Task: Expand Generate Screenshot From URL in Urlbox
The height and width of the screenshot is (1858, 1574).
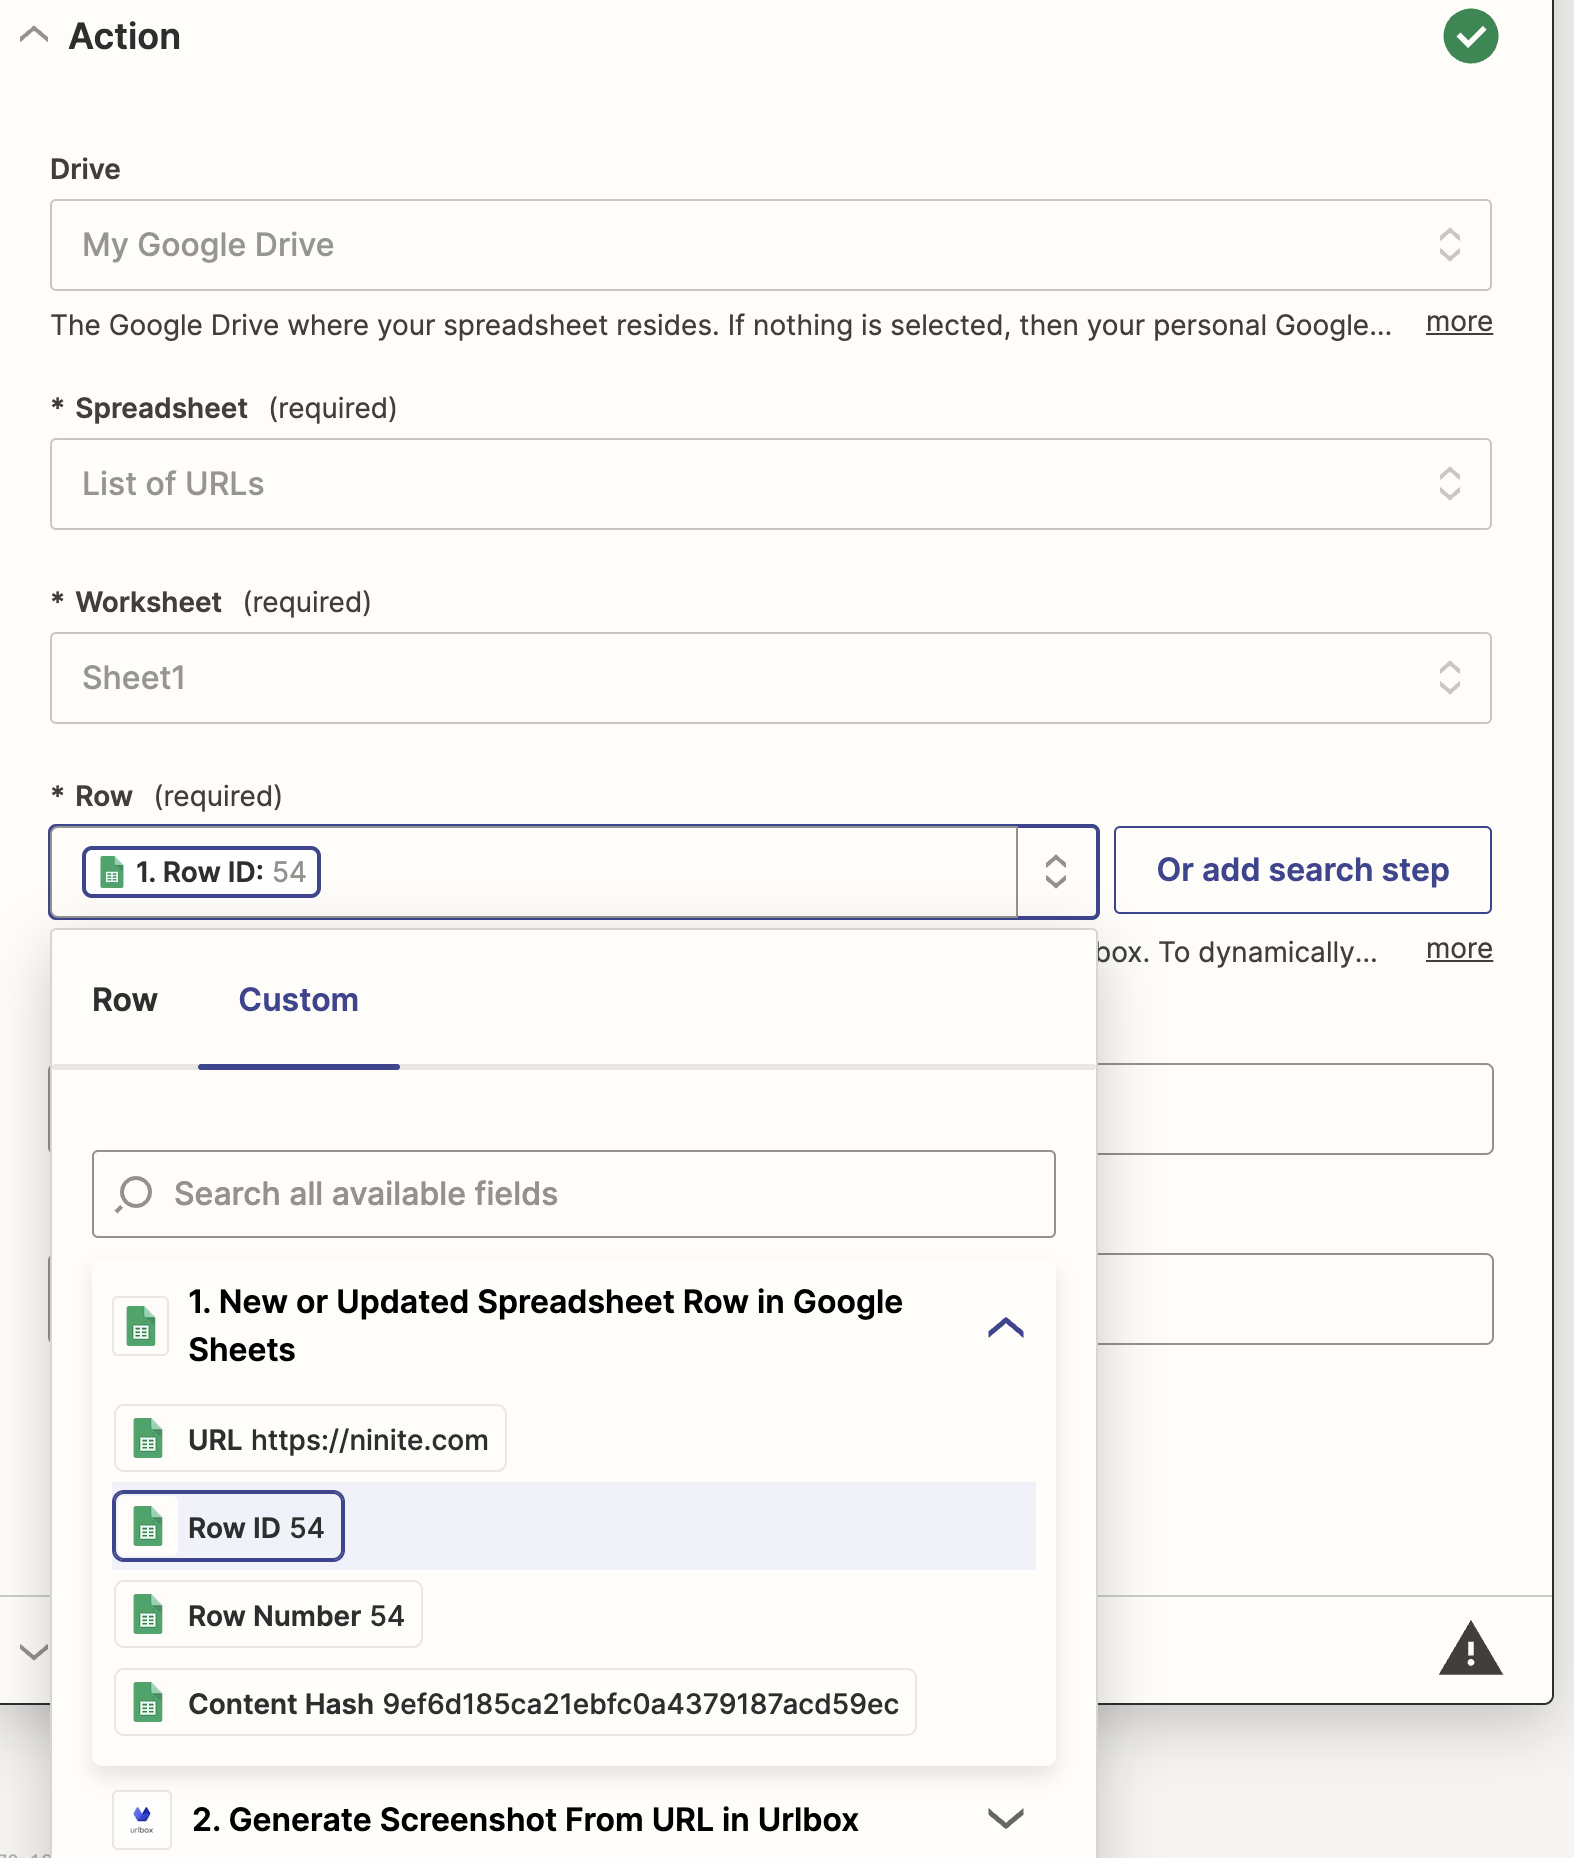Action: point(1005,1818)
